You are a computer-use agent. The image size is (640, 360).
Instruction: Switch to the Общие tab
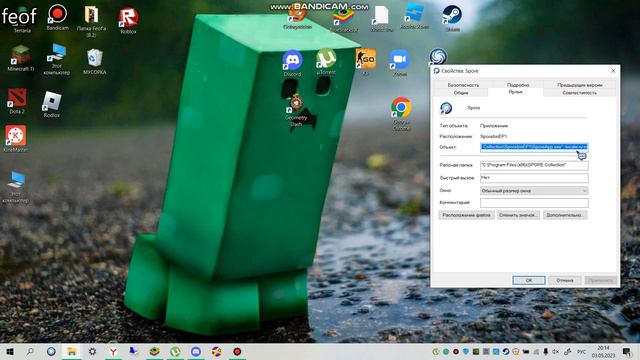click(x=461, y=93)
